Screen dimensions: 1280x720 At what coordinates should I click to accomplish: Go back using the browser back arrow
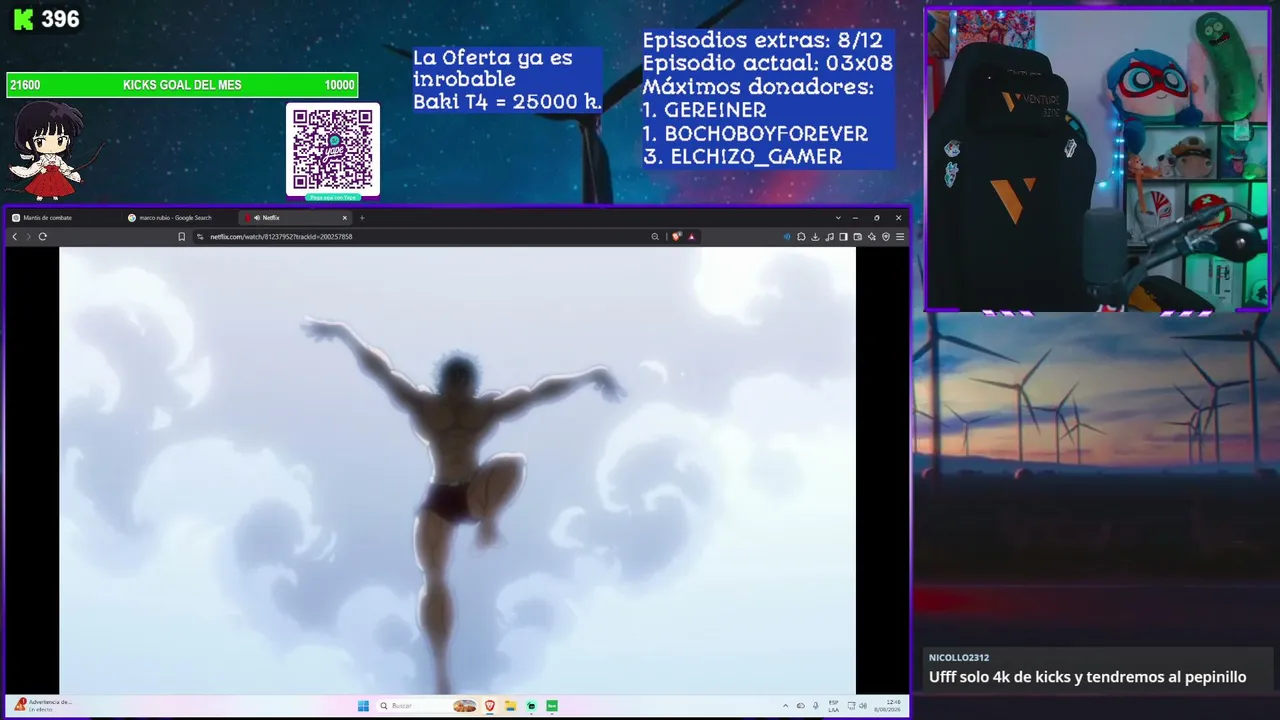pos(15,237)
